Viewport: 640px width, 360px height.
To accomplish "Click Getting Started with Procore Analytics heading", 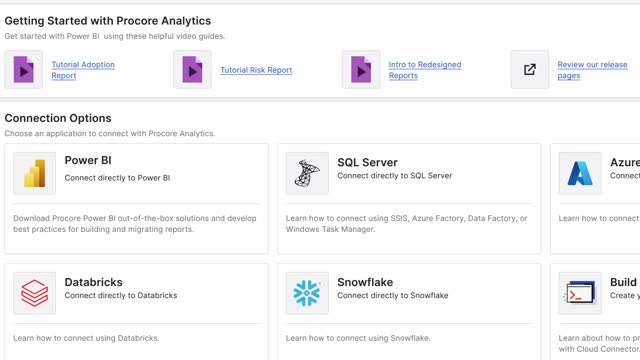I will tap(108, 21).
